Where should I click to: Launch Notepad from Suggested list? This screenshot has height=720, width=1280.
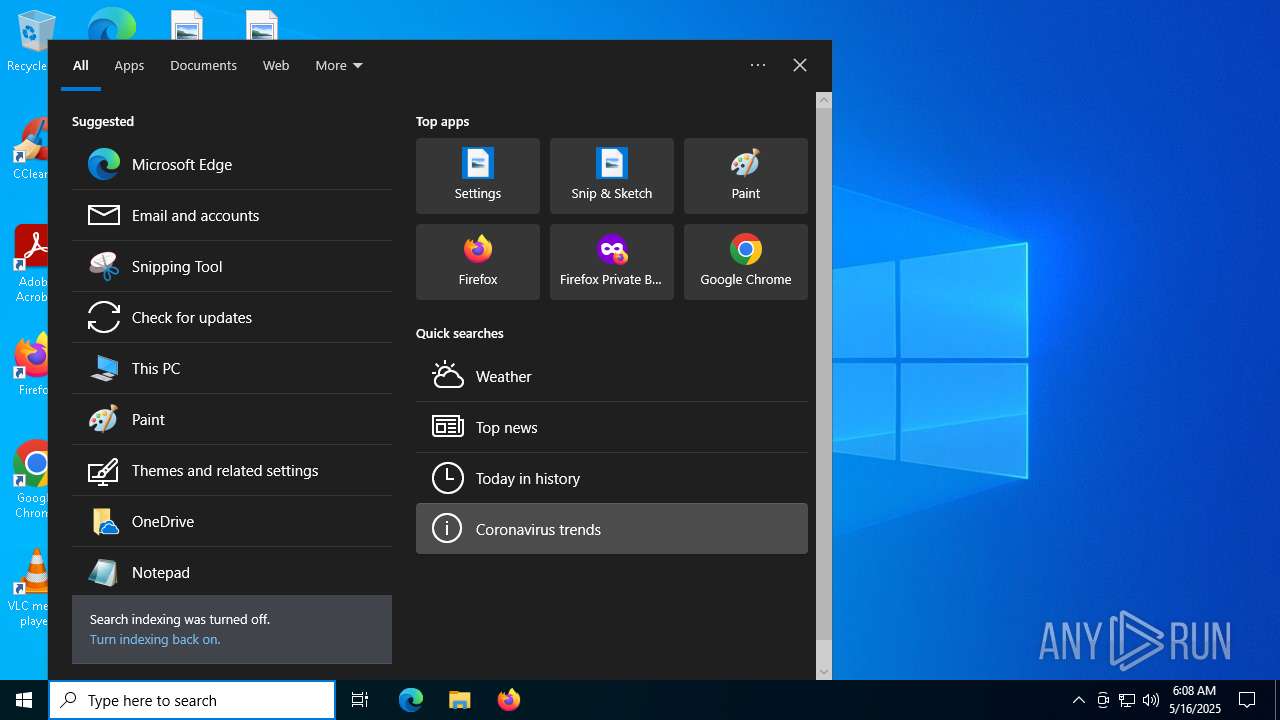point(232,572)
